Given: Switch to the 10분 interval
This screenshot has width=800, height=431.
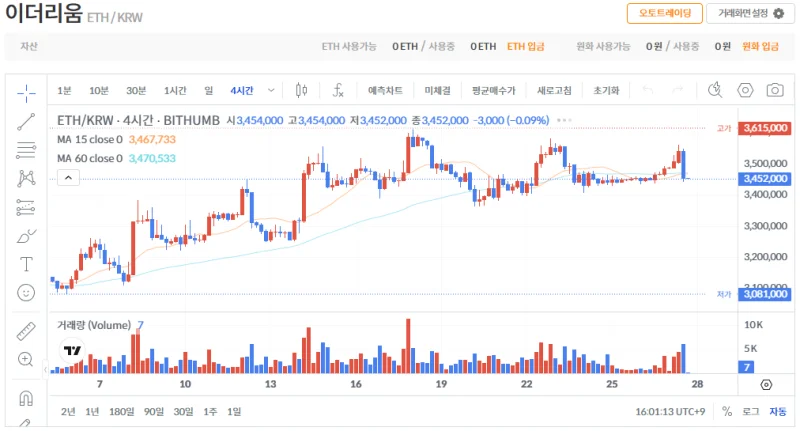Looking at the screenshot, I should tap(98, 91).
